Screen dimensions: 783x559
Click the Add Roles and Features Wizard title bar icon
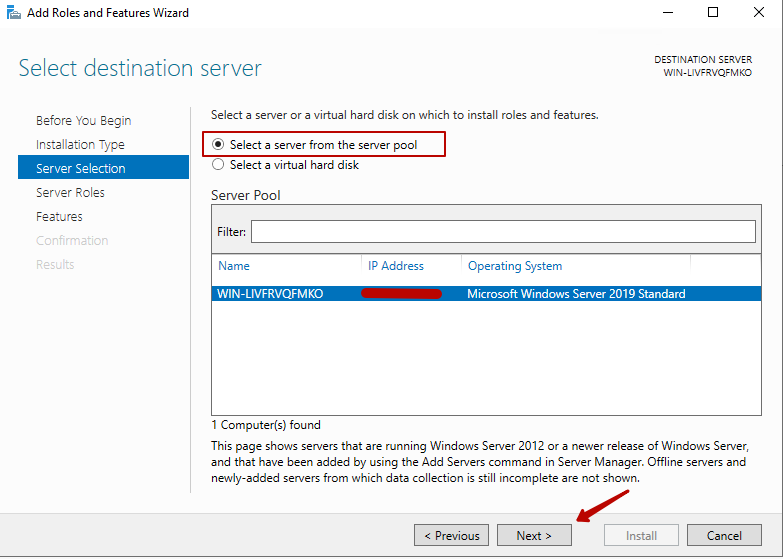click(12, 13)
